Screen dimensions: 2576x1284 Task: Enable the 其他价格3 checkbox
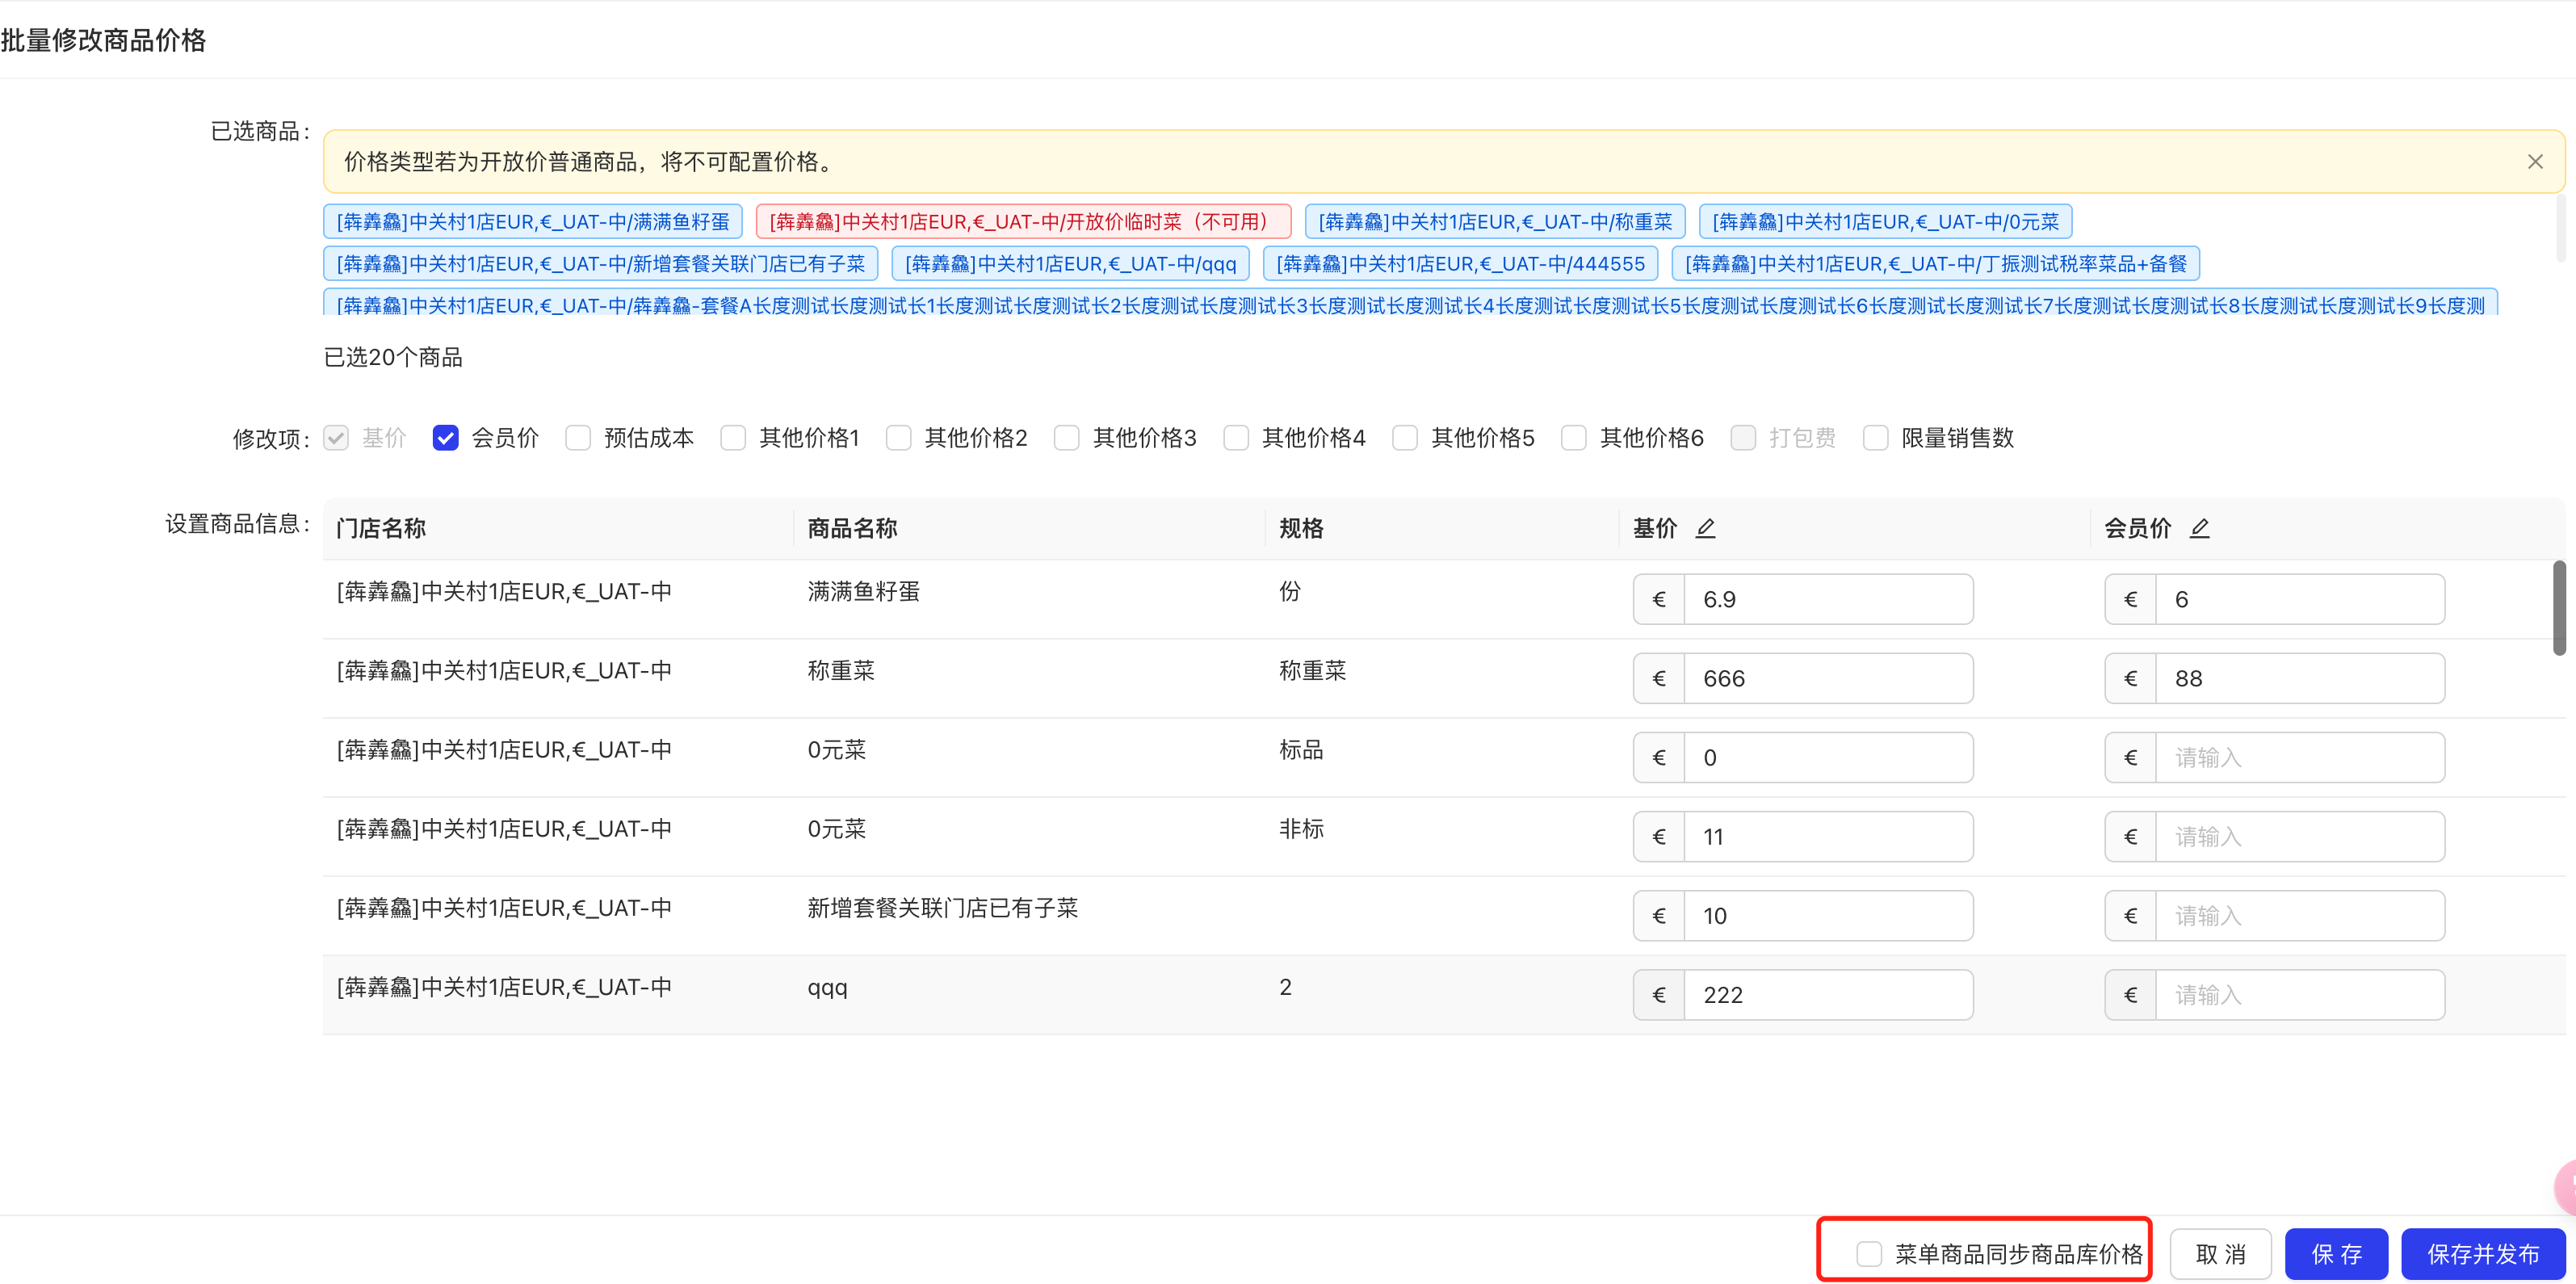(x=1067, y=438)
